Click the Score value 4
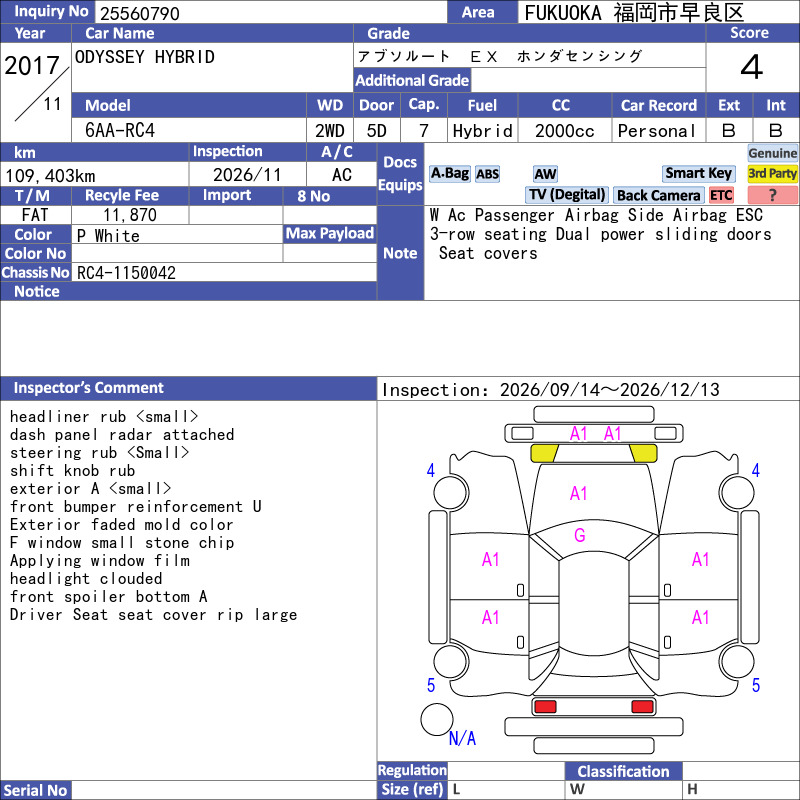The width and height of the screenshot is (800, 800). point(752,67)
